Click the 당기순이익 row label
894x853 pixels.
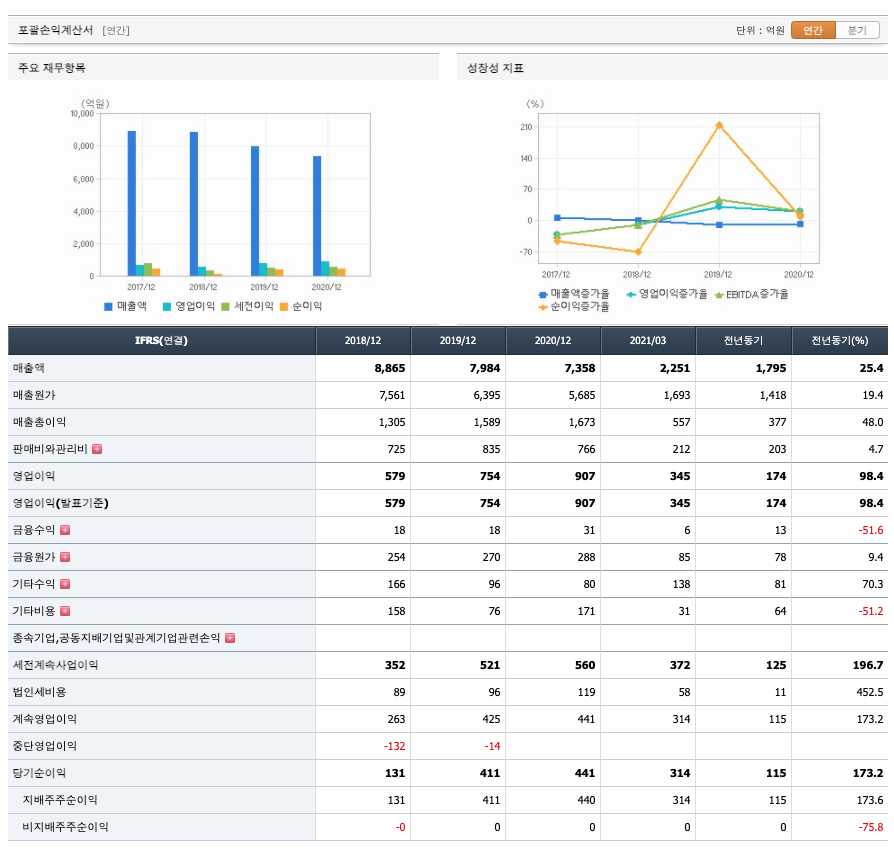click(x=39, y=773)
